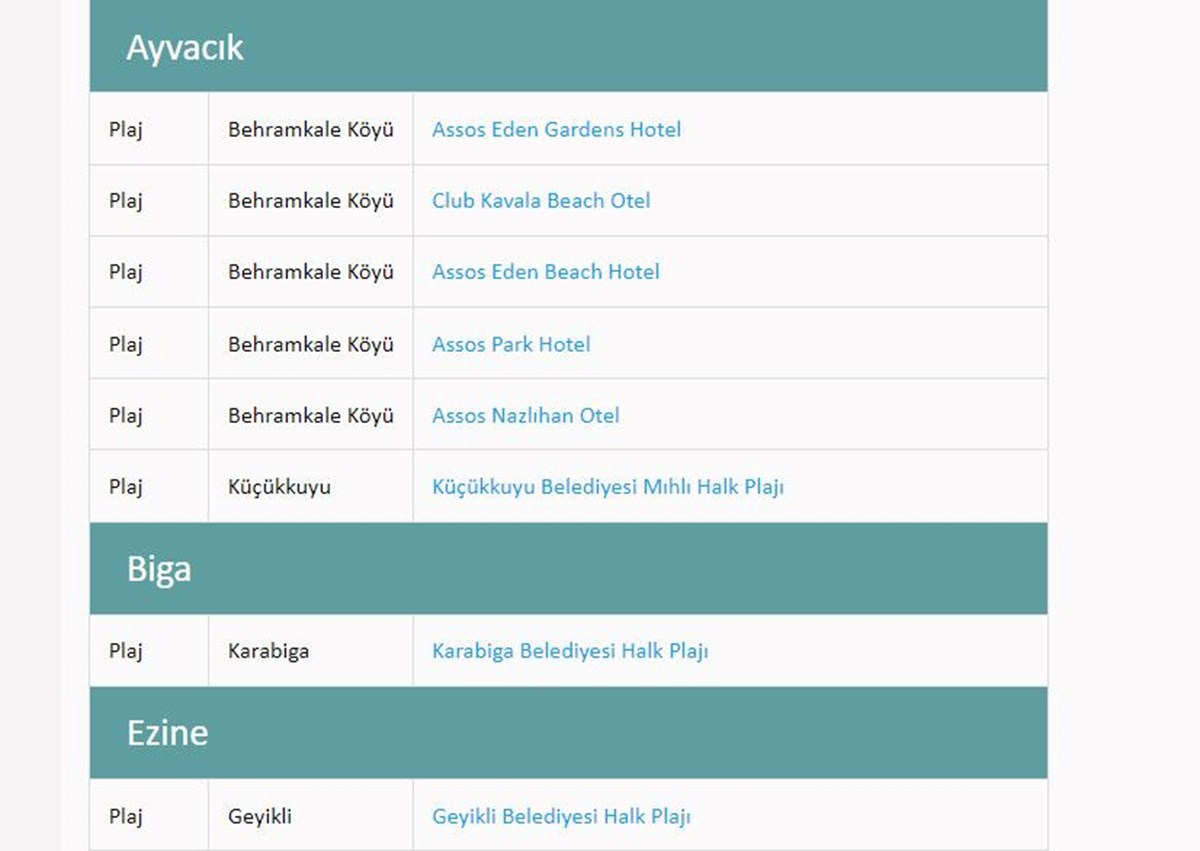The image size is (1200, 851).
Task: Click the Geyikli location cell
Action: pos(310,816)
